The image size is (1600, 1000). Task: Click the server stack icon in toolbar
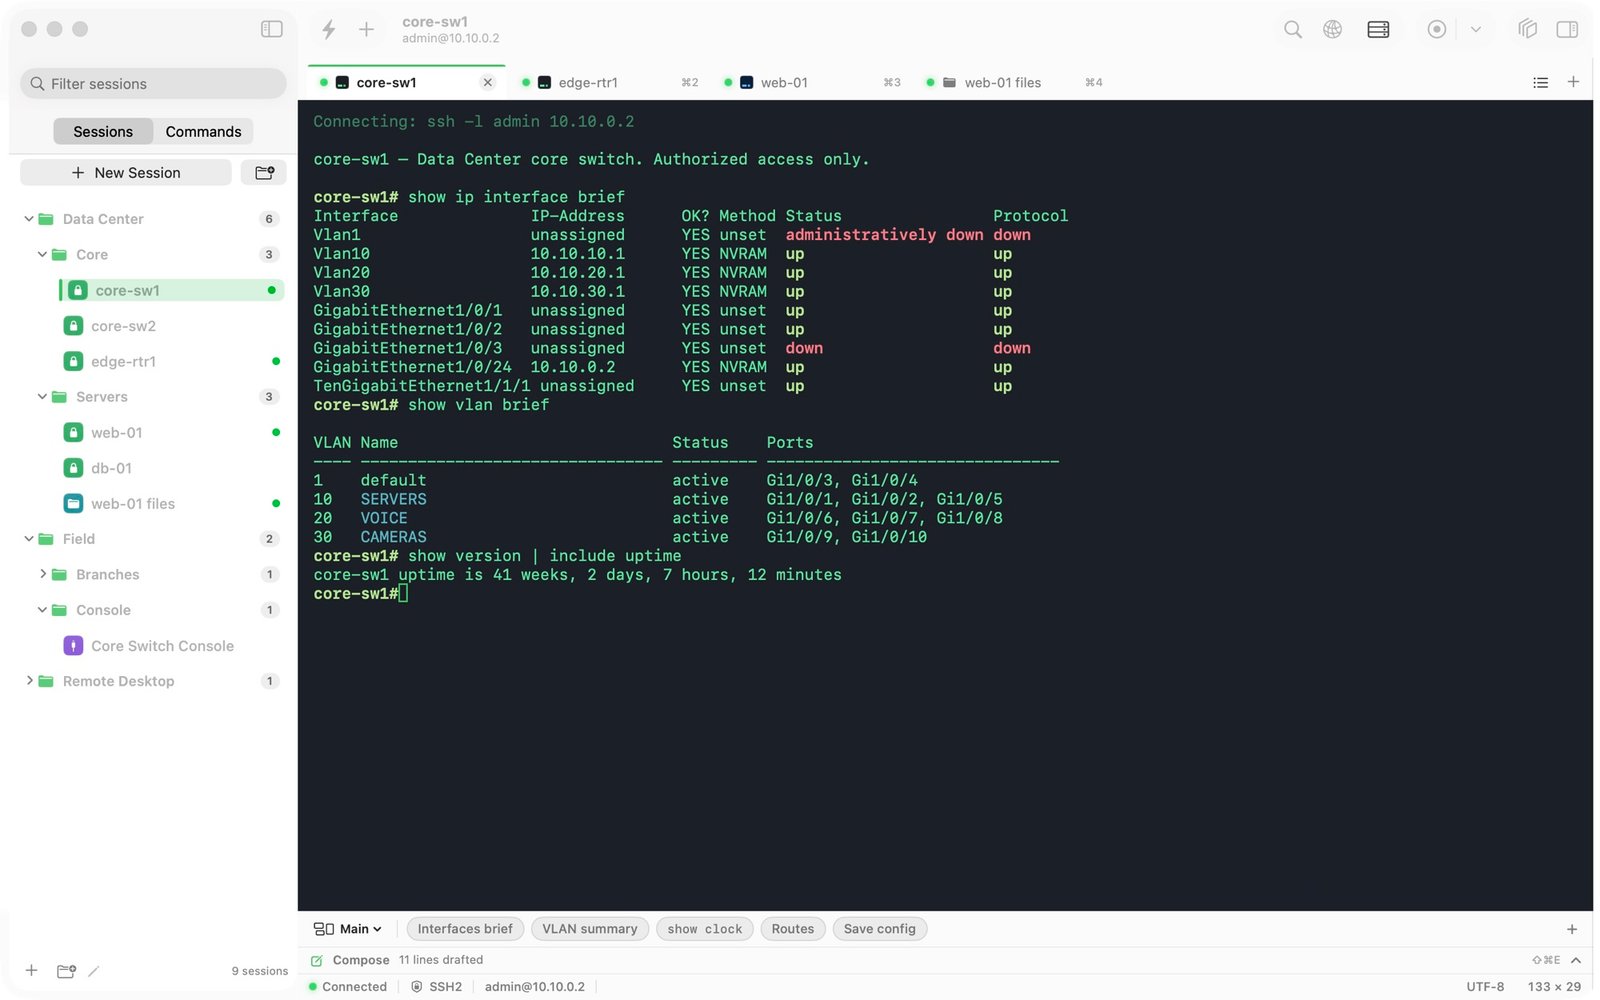[x=1378, y=29]
